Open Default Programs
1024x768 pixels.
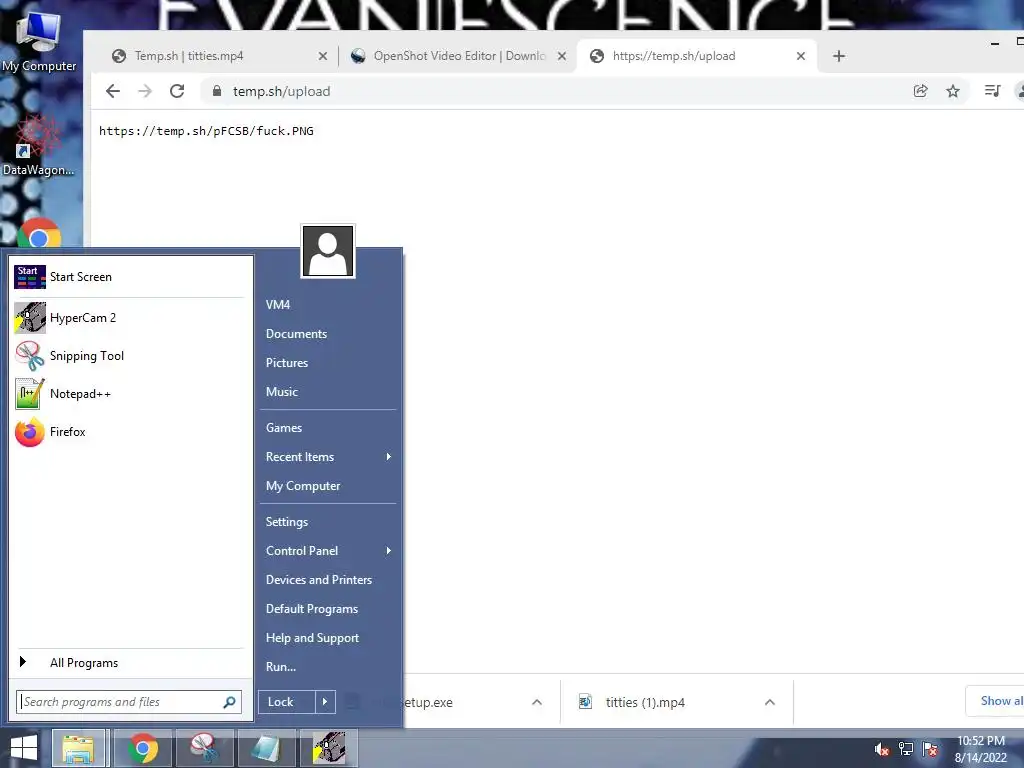(x=312, y=609)
